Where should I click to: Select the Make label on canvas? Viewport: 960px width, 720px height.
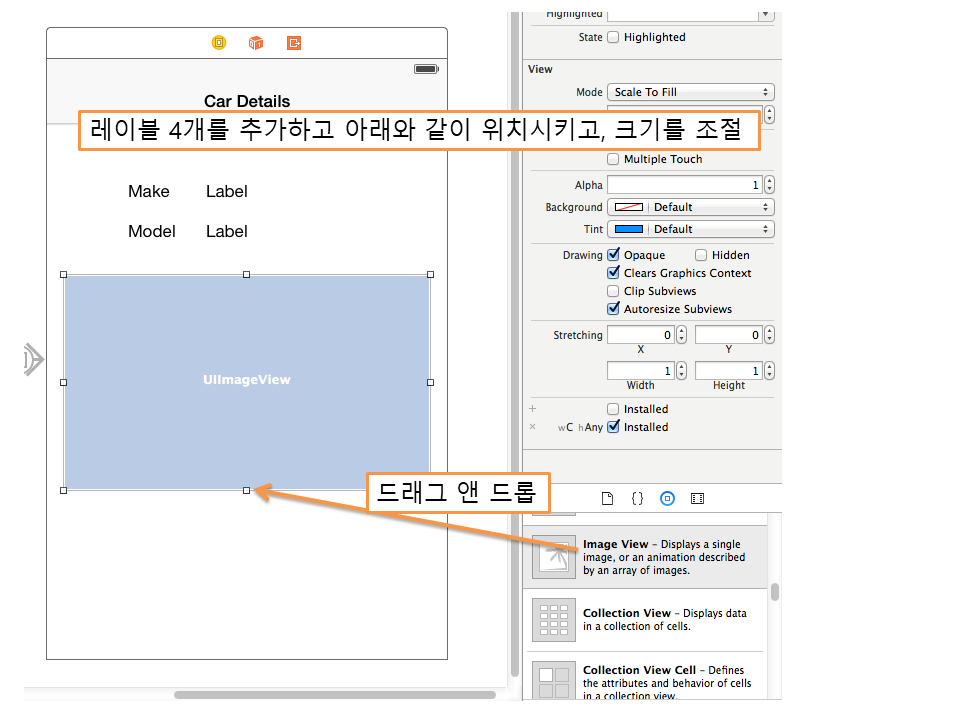point(149,192)
